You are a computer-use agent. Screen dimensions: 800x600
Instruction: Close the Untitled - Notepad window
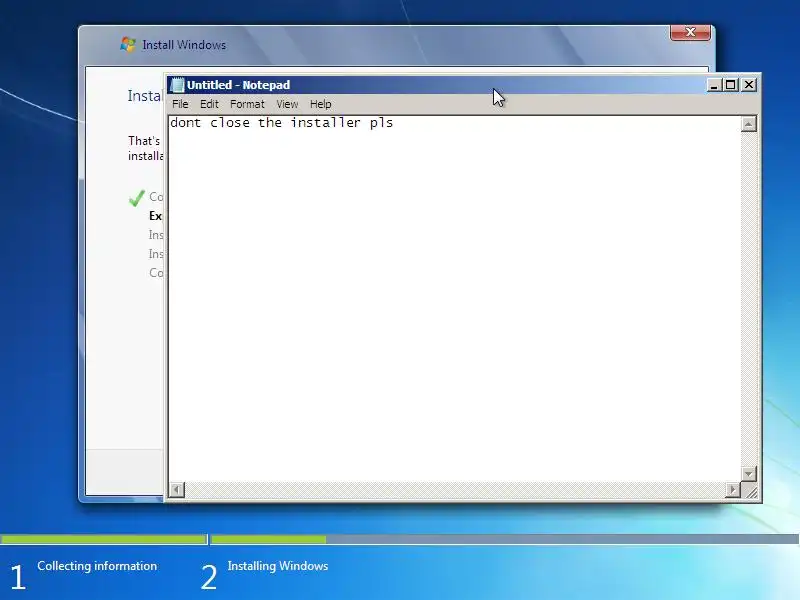point(748,85)
